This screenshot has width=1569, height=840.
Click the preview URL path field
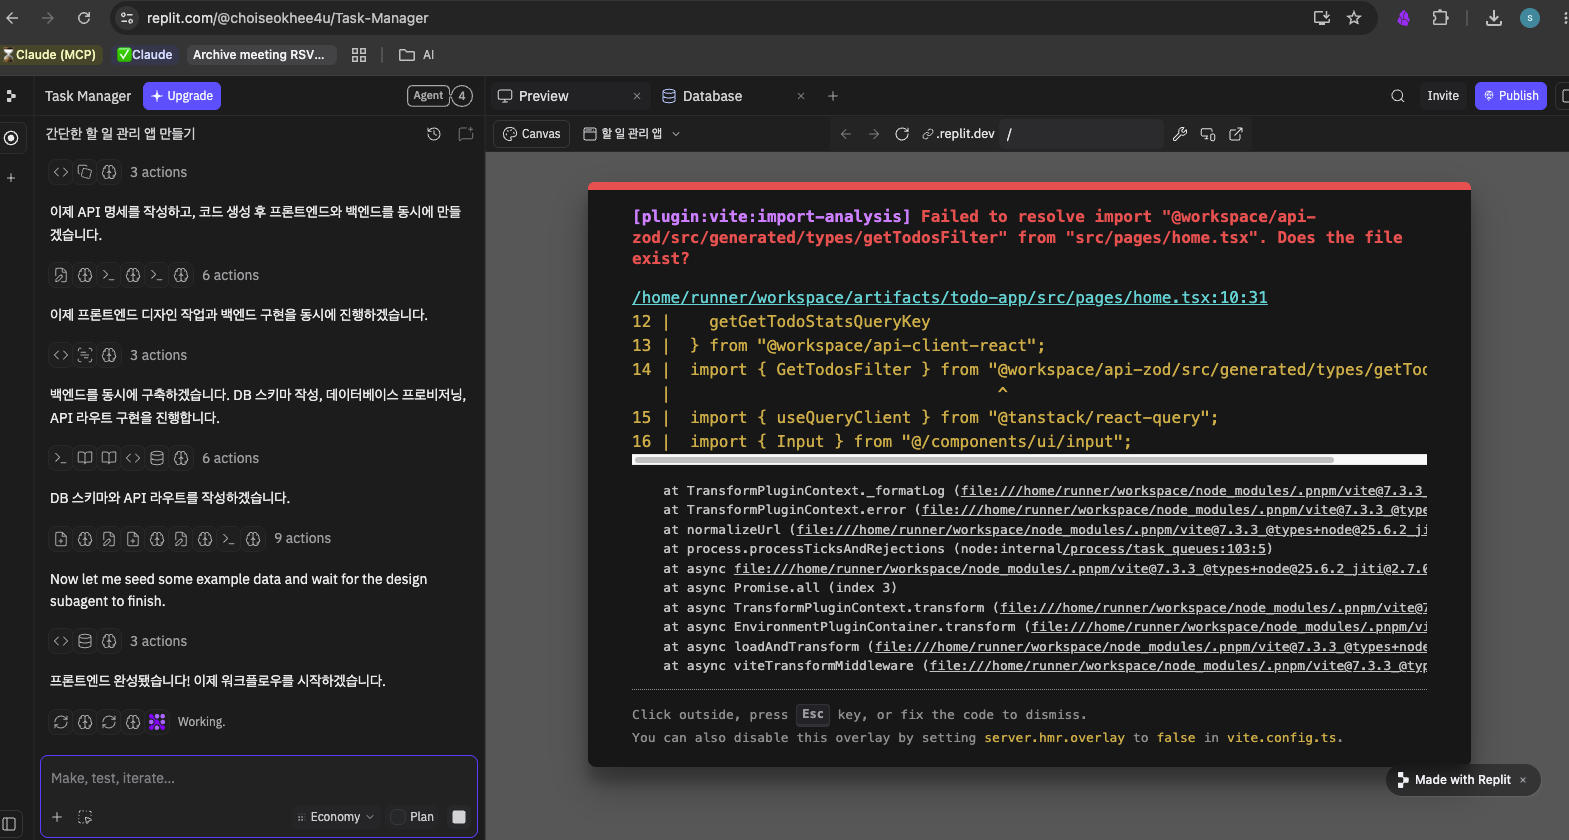(1081, 134)
